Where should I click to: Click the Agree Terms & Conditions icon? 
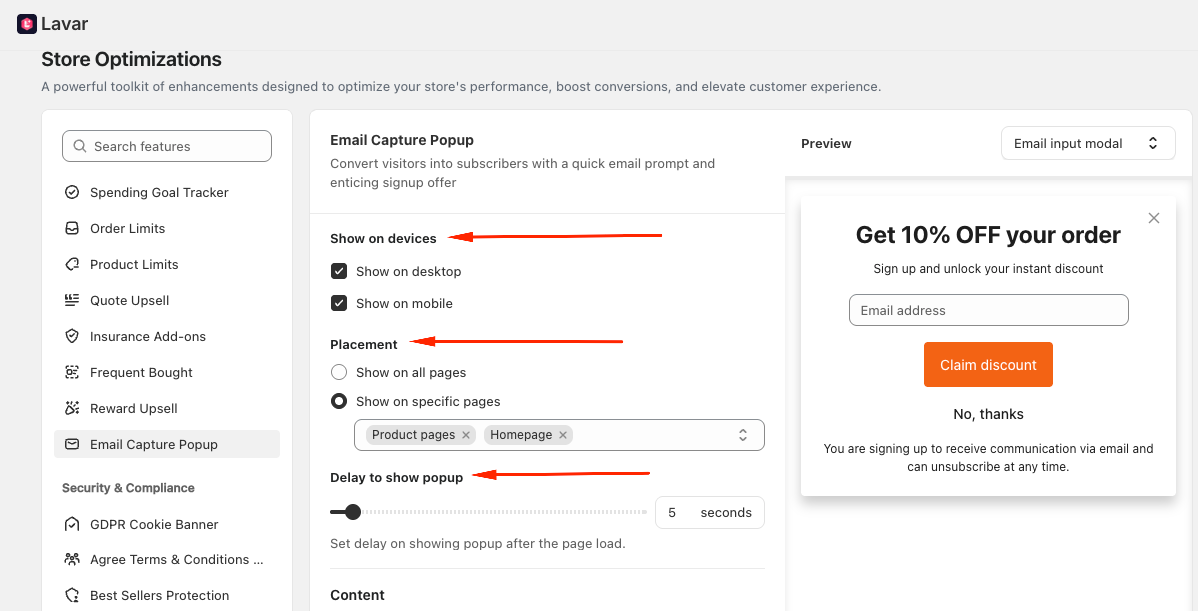(72, 559)
